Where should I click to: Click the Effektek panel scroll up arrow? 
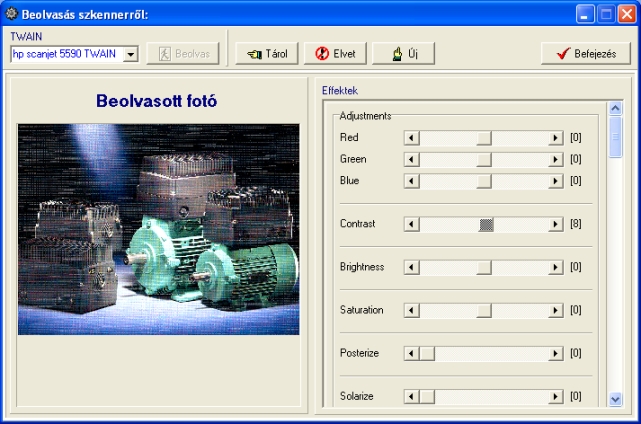[x=615, y=108]
